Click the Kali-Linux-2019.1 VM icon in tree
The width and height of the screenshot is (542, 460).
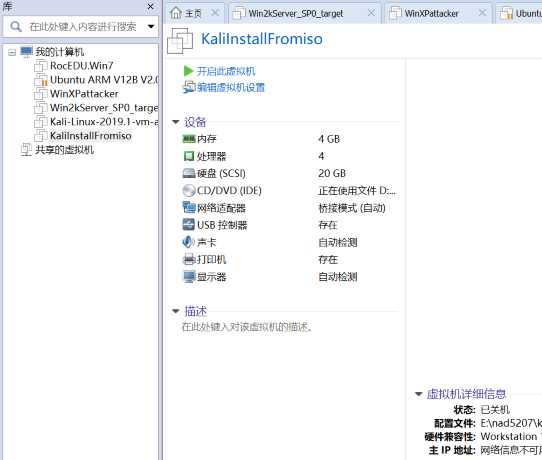(x=40, y=122)
